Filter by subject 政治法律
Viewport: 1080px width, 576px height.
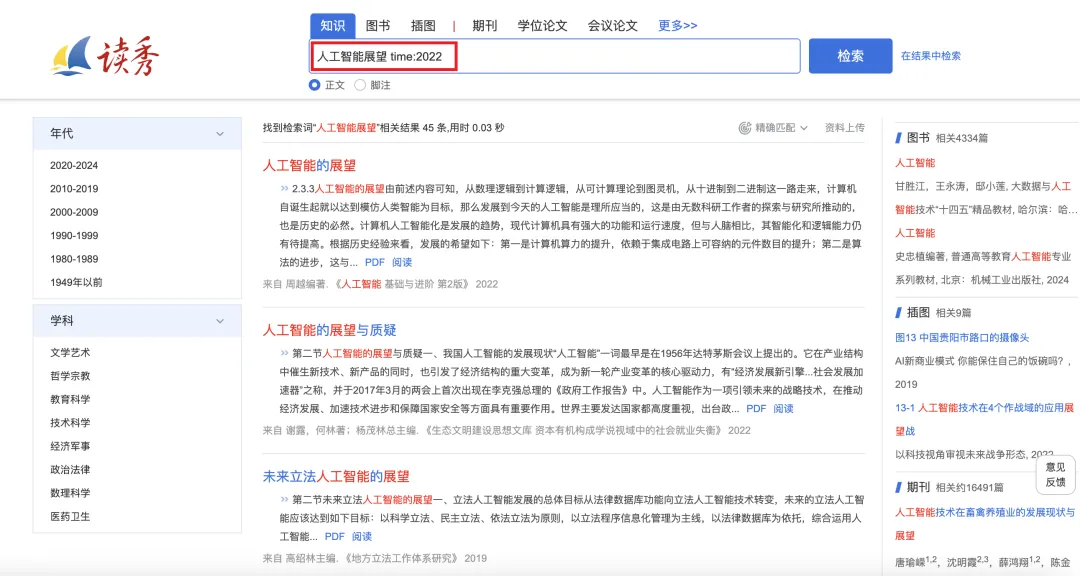(70, 470)
